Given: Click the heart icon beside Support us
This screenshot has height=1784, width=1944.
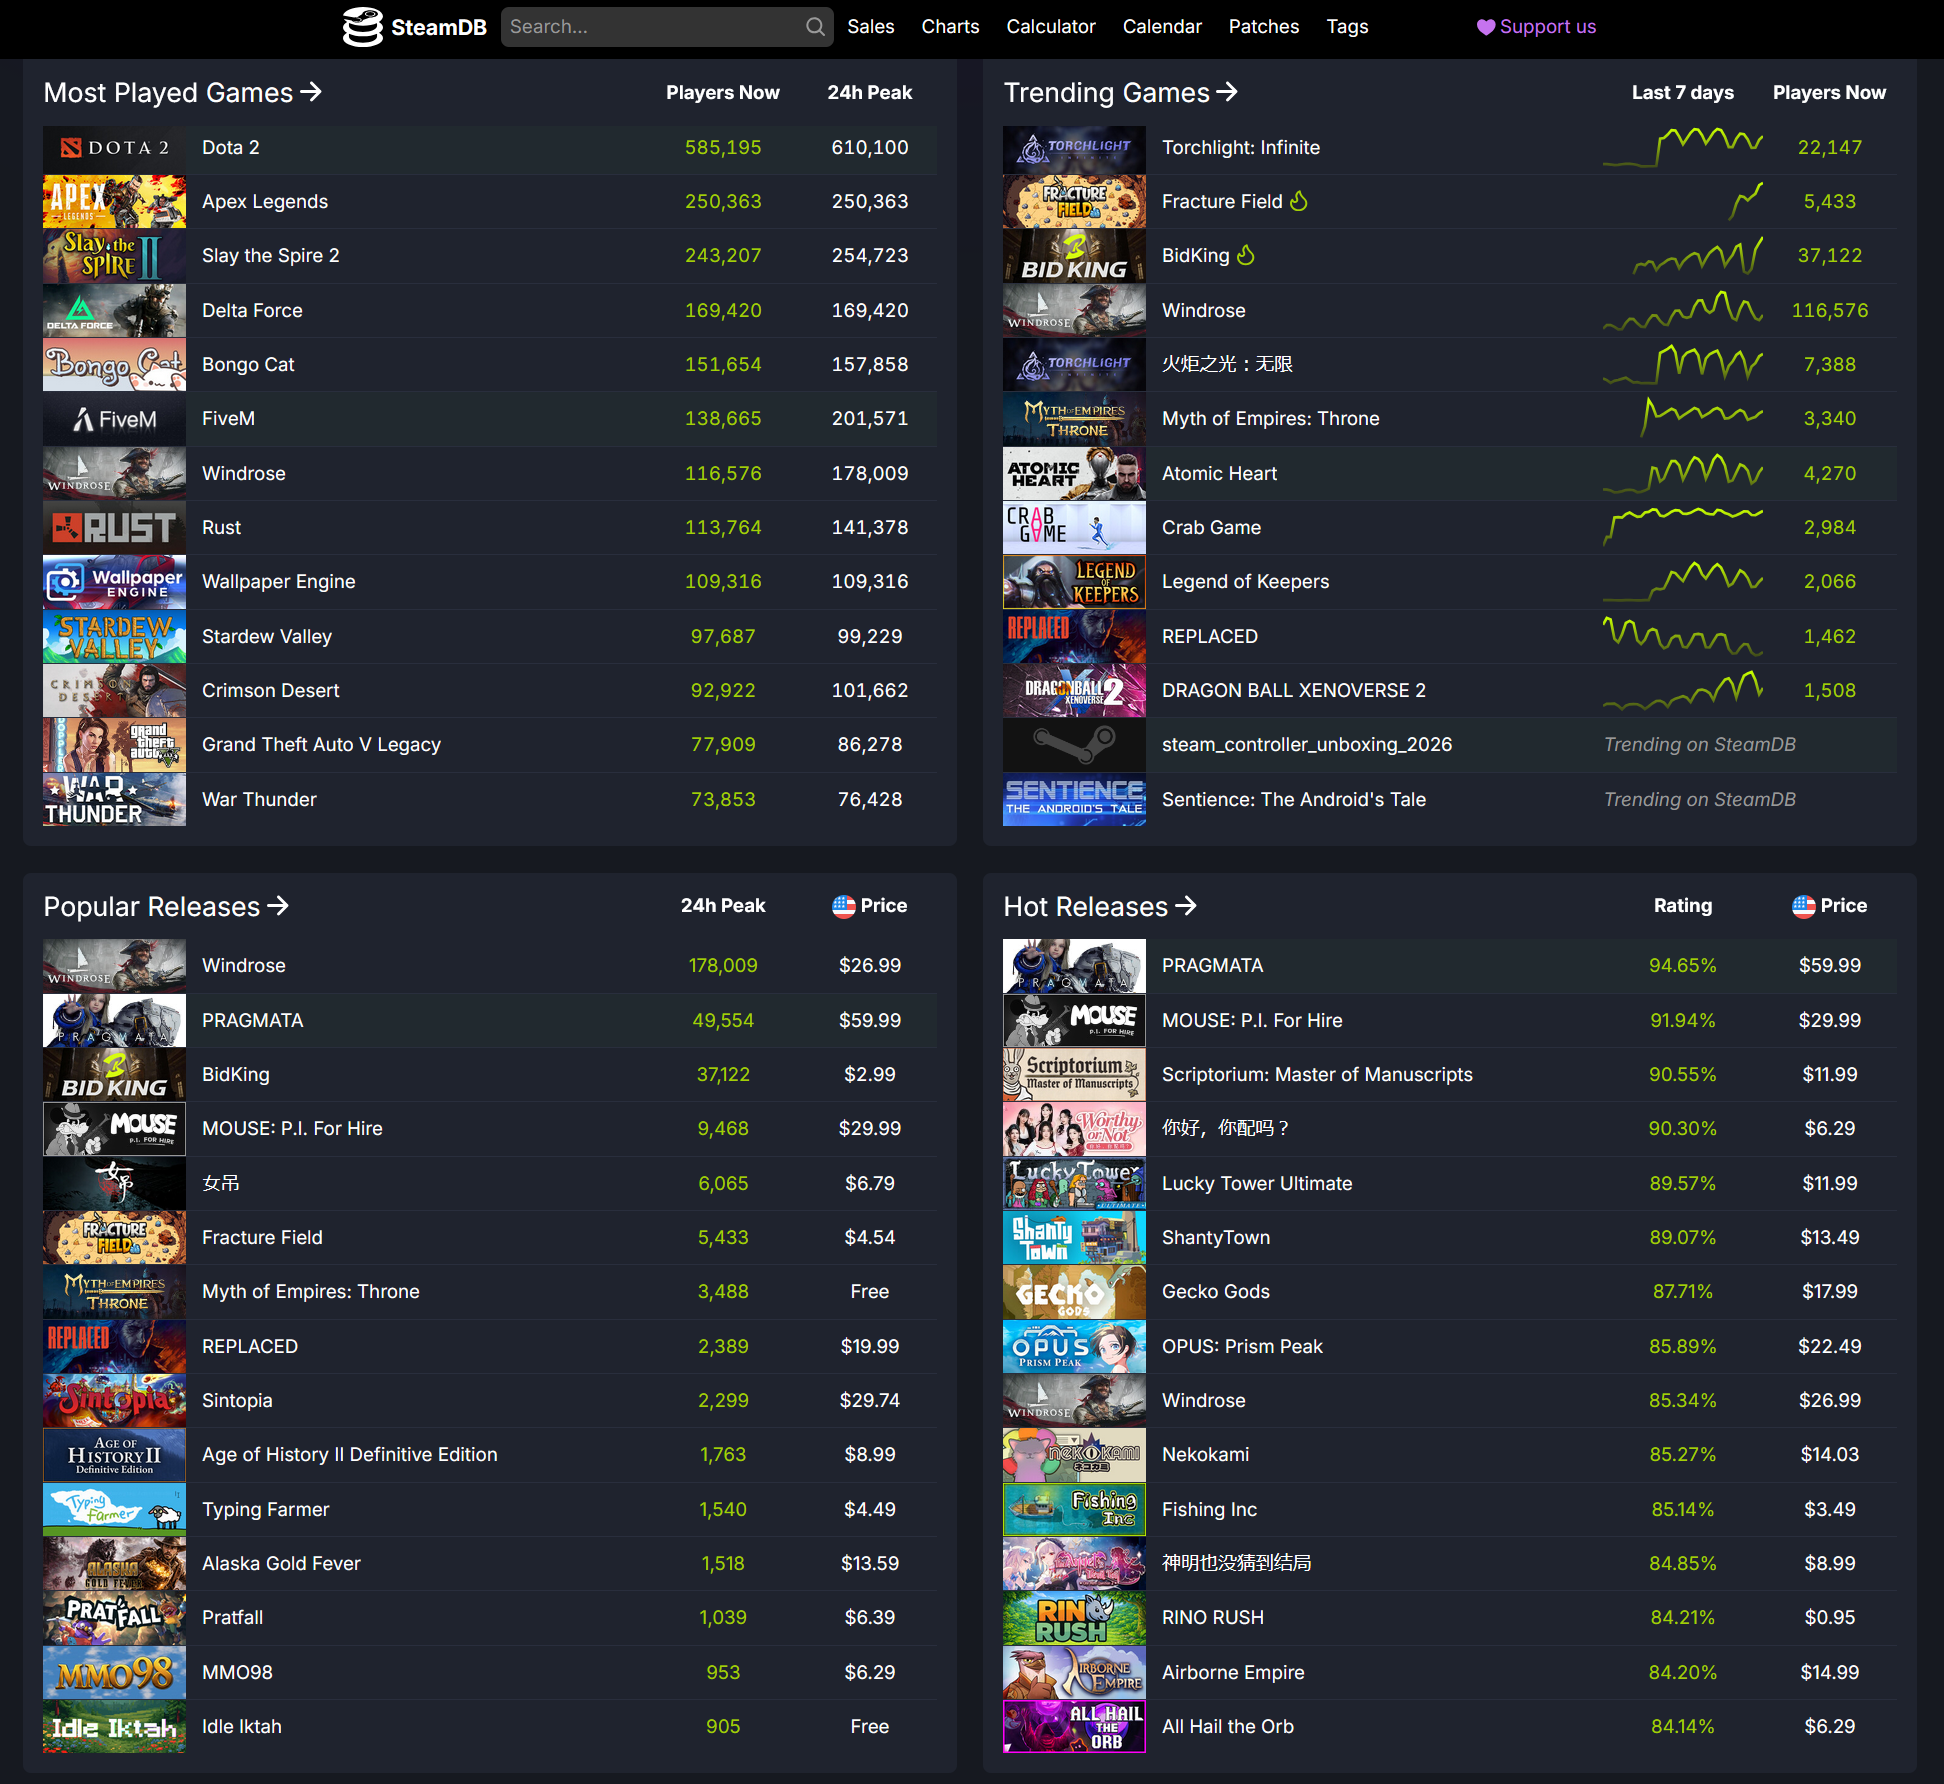Looking at the screenshot, I should pos(1485,27).
